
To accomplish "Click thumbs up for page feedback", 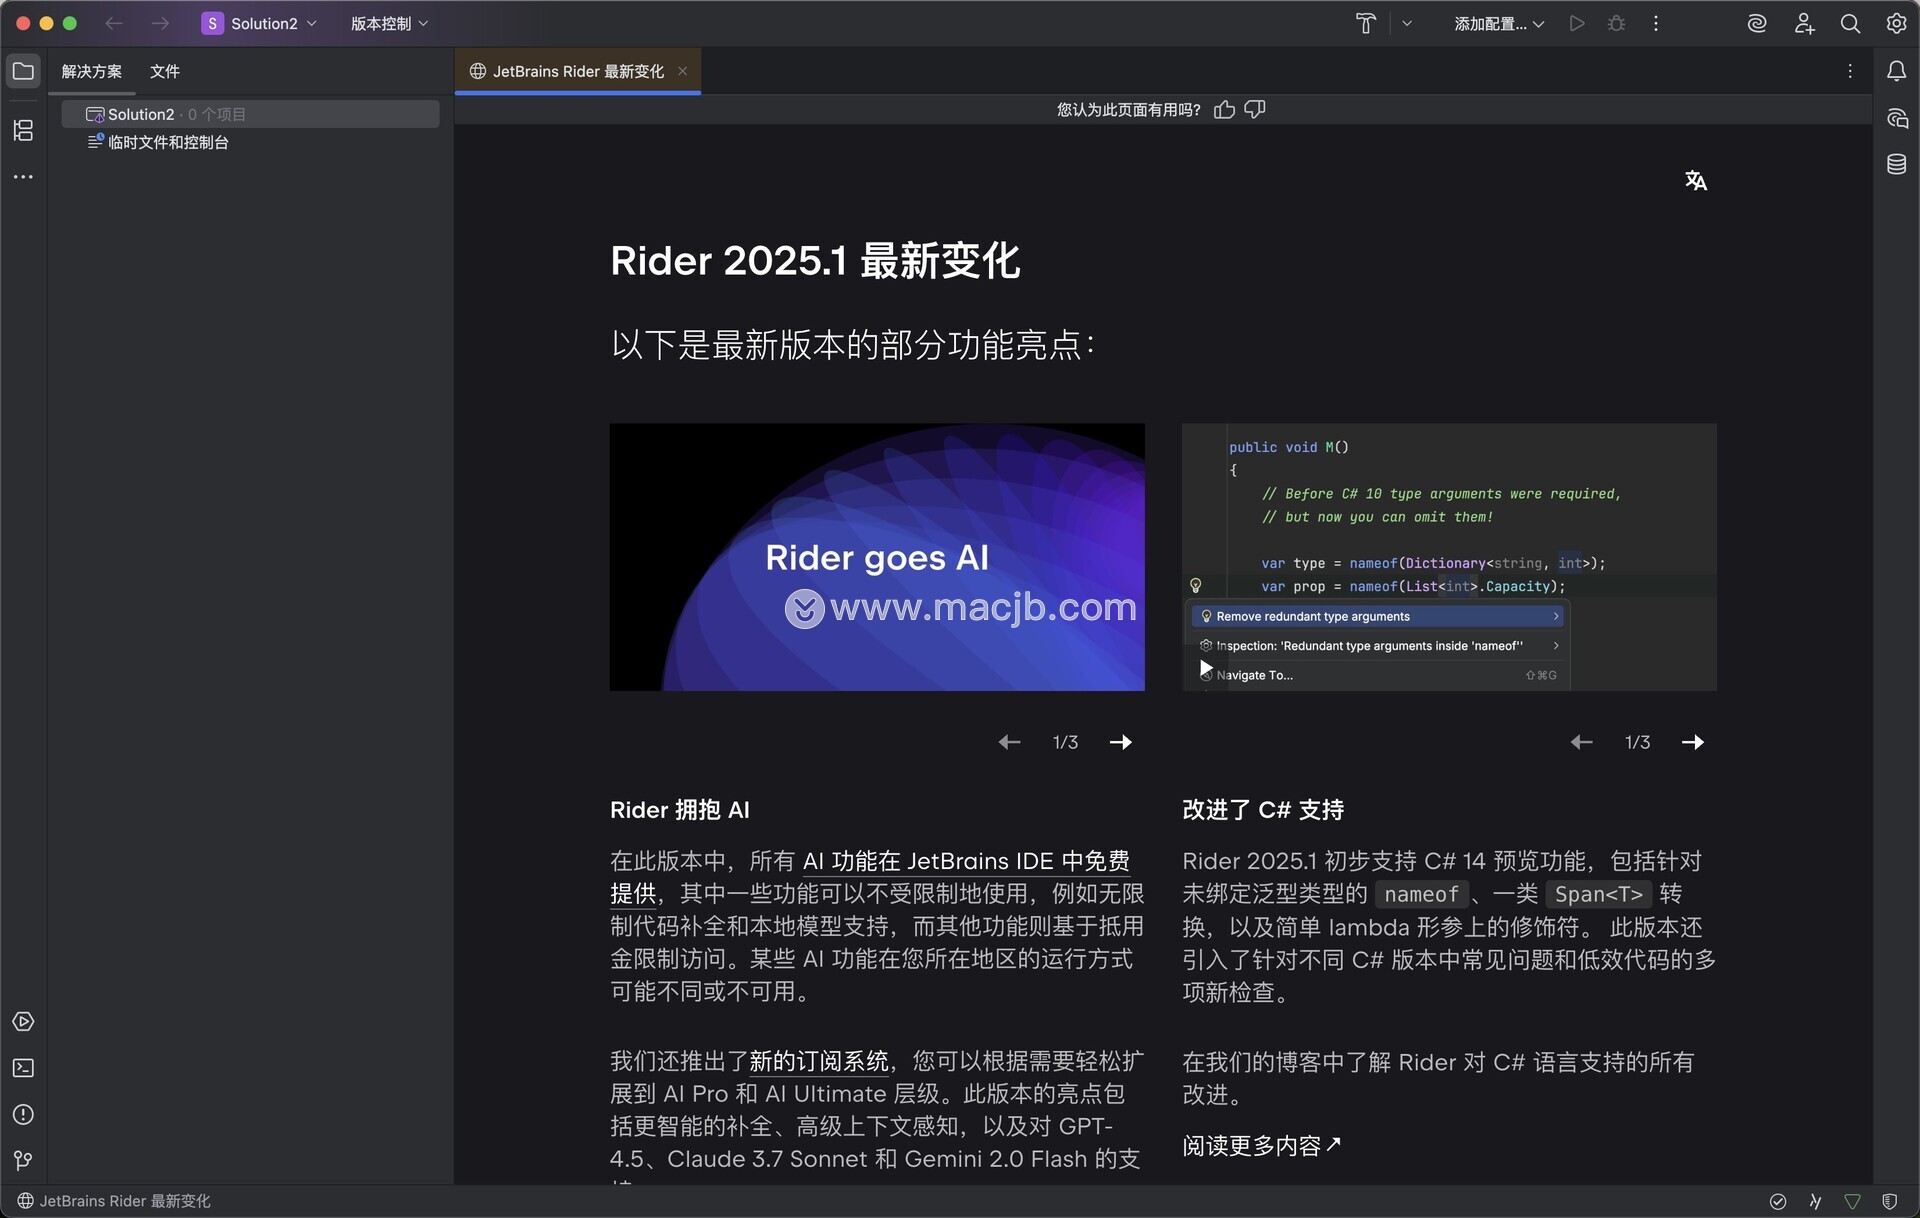I will (x=1224, y=109).
